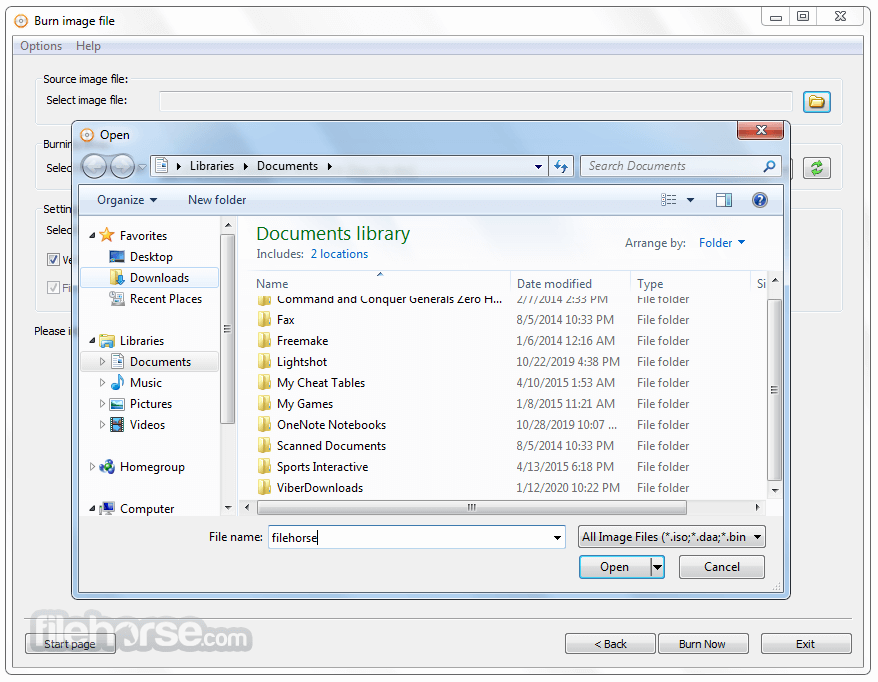Click the Exit button
Screen dimensions: 878x682
click(x=806, y=644)
